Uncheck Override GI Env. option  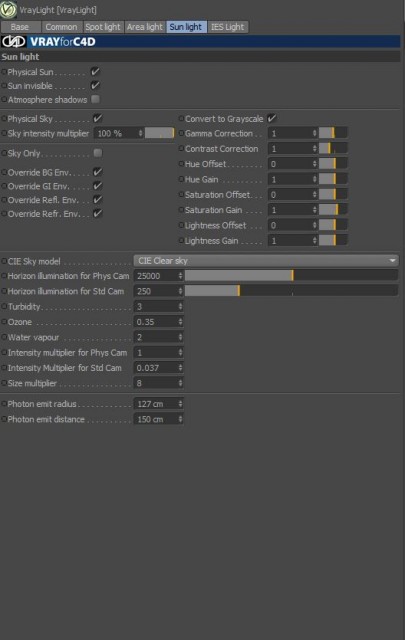tap(97, 186)
